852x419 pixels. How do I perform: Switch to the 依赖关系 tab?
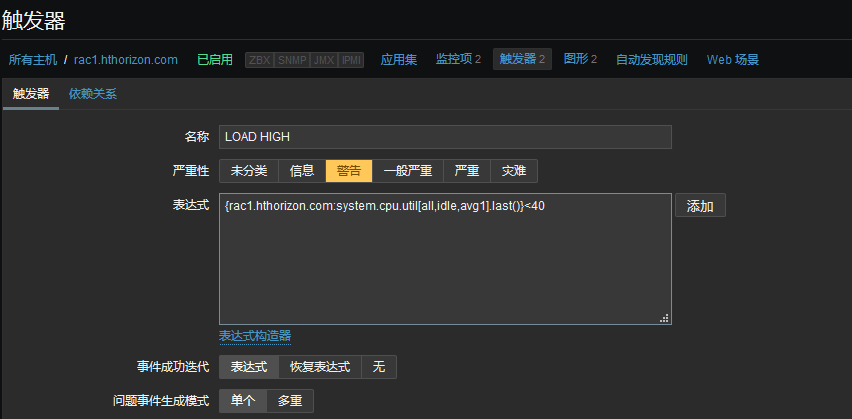pyautogui.click(x=93, y=94)
